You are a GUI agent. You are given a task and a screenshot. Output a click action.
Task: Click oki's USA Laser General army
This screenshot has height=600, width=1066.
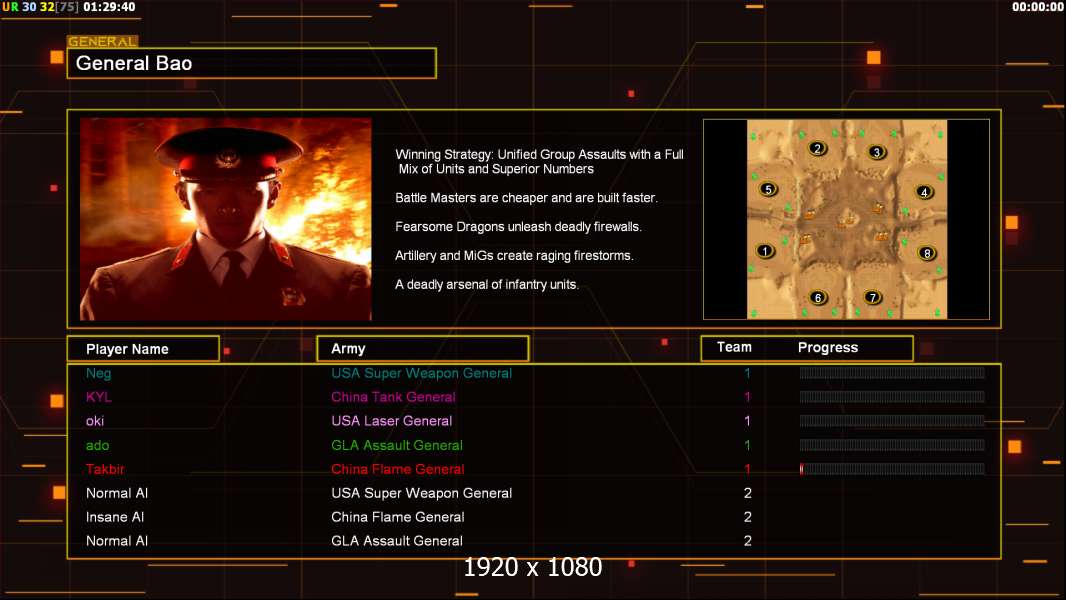coord(392,421)
